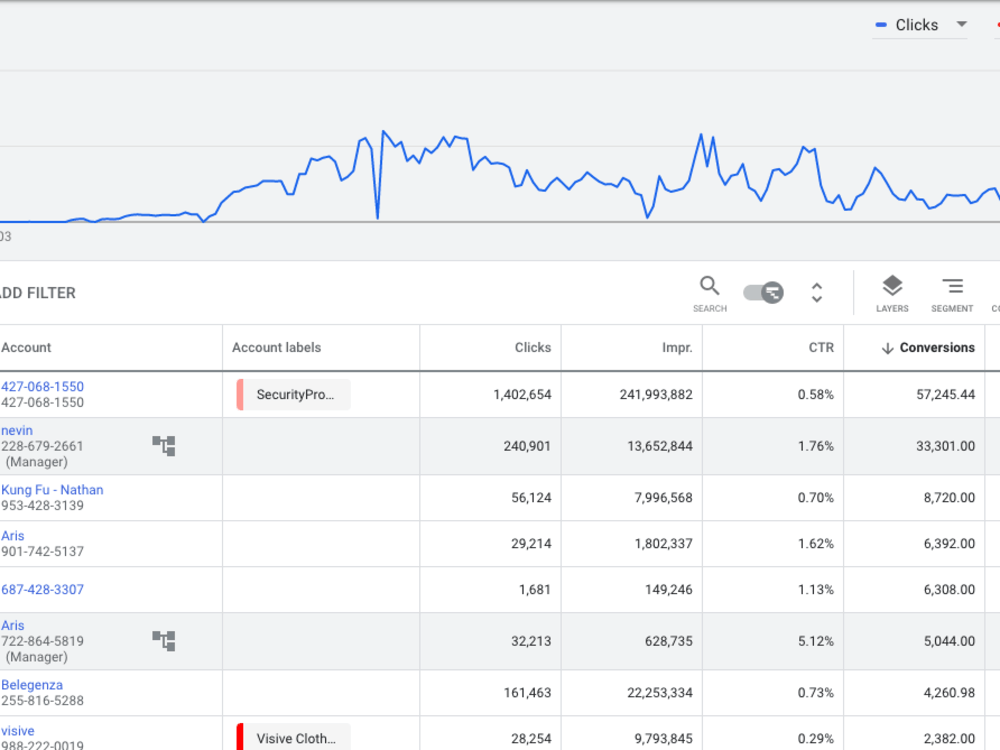Select clicks value 29,214
Screen dimensions: 1000x750
pyautogui.click(x=531, y=544)
